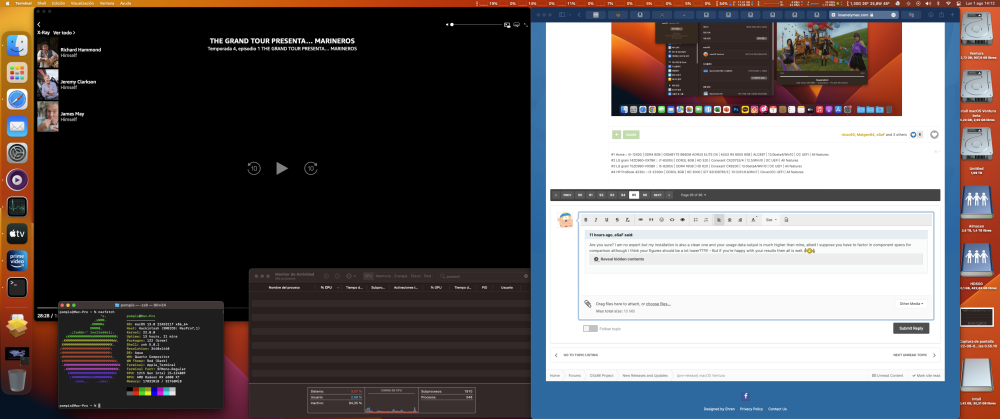
Task: Click the Quote button under the post
Action: (x=631, y=135)
